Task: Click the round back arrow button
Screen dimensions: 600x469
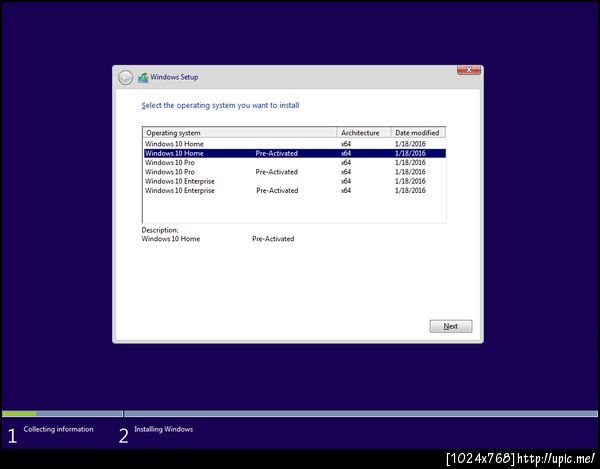Action: click(126, 78)
